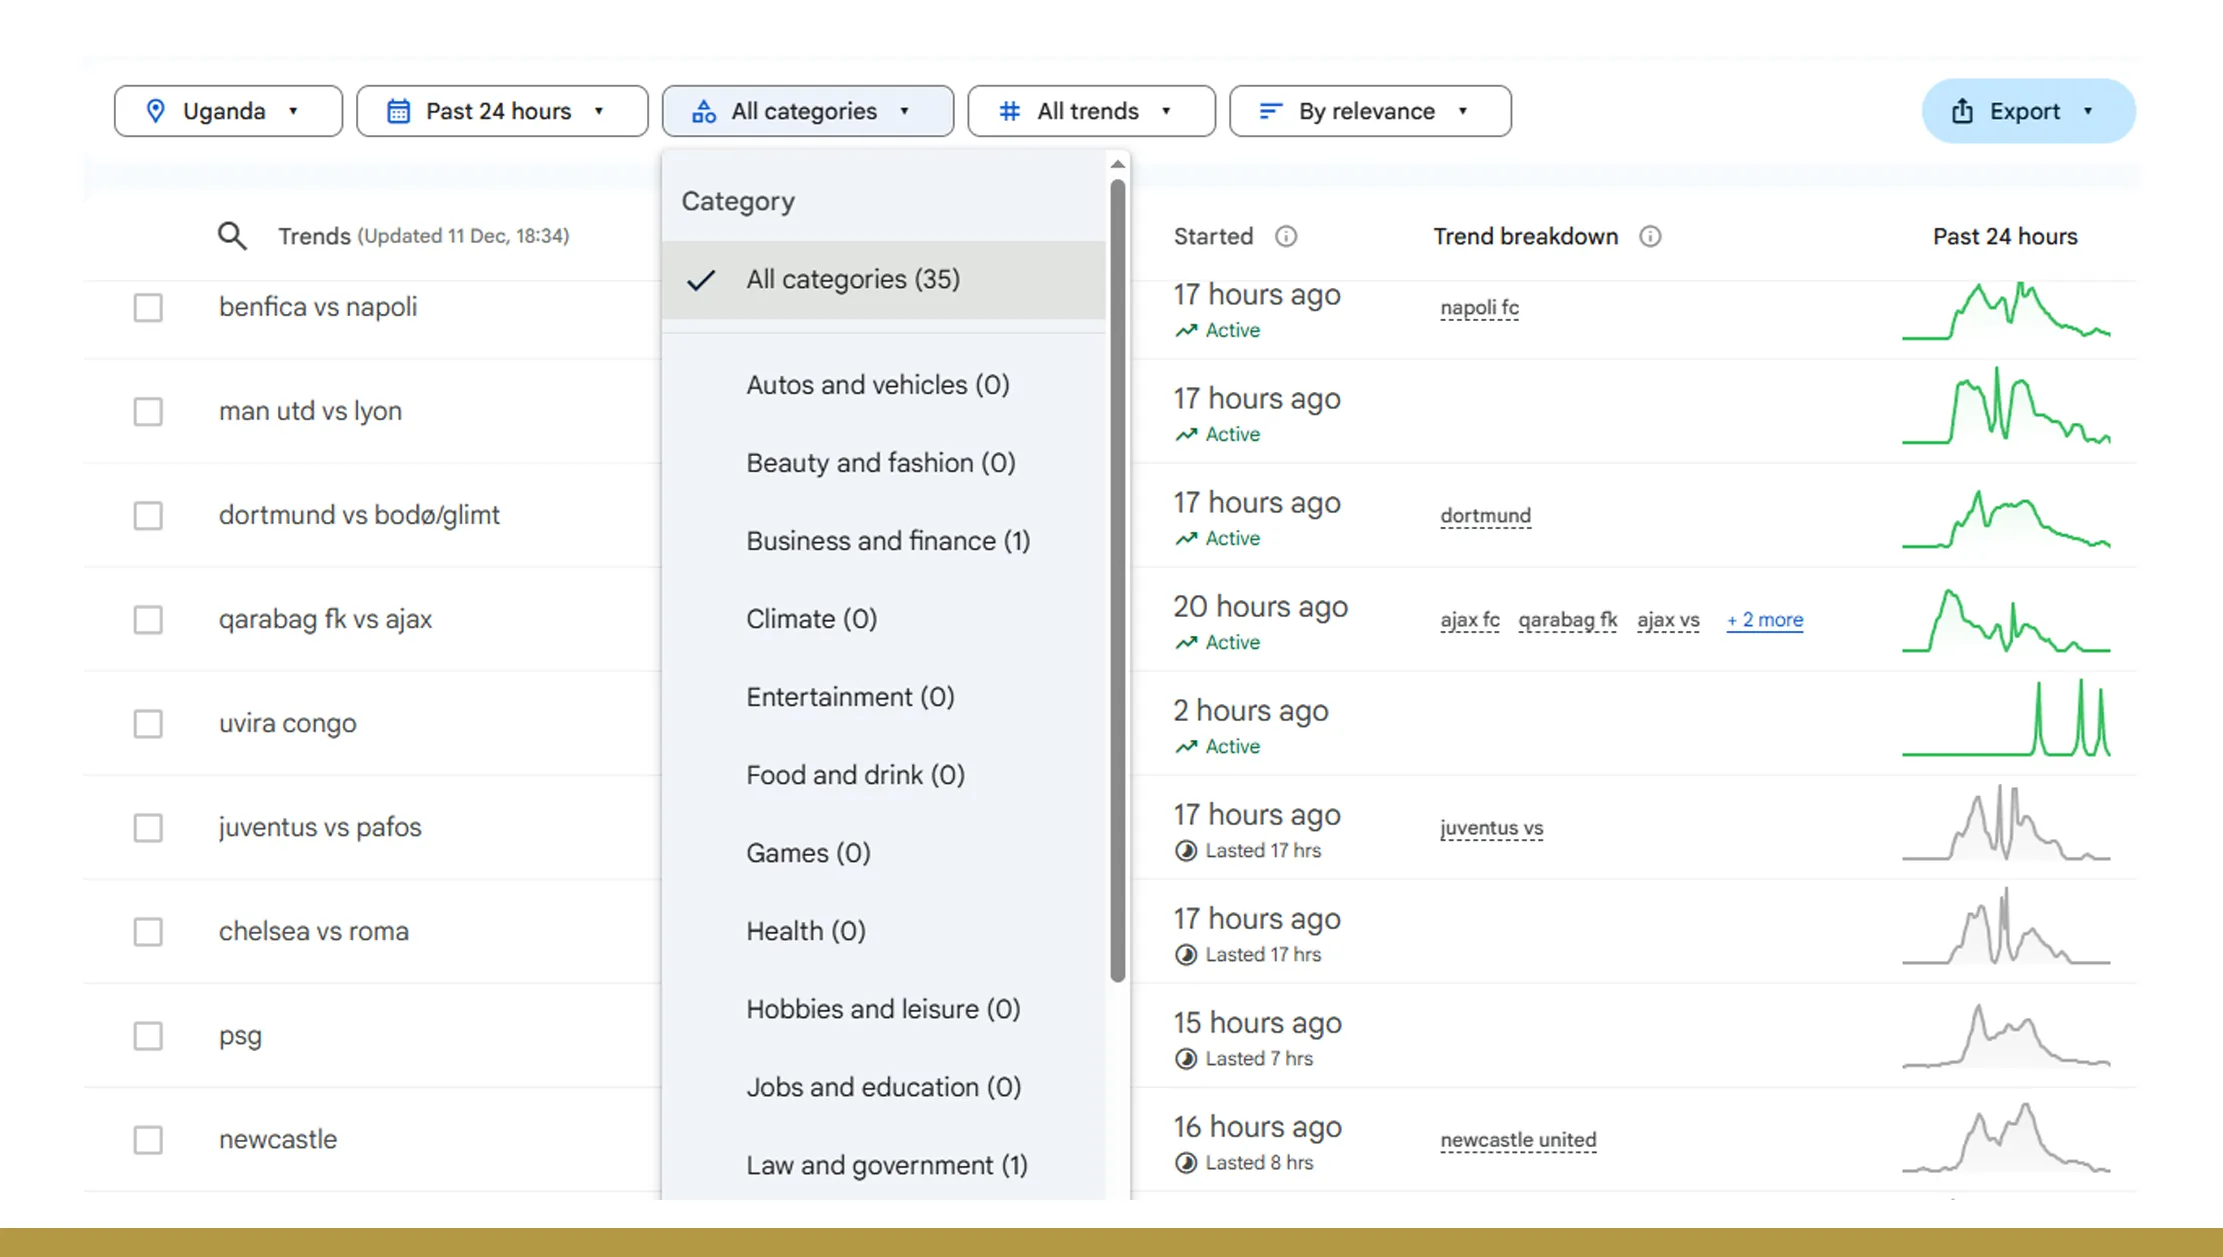Click the info icon next to Started column
The height and width of the screenshot is (1257, 2223).
(1286, 236)
